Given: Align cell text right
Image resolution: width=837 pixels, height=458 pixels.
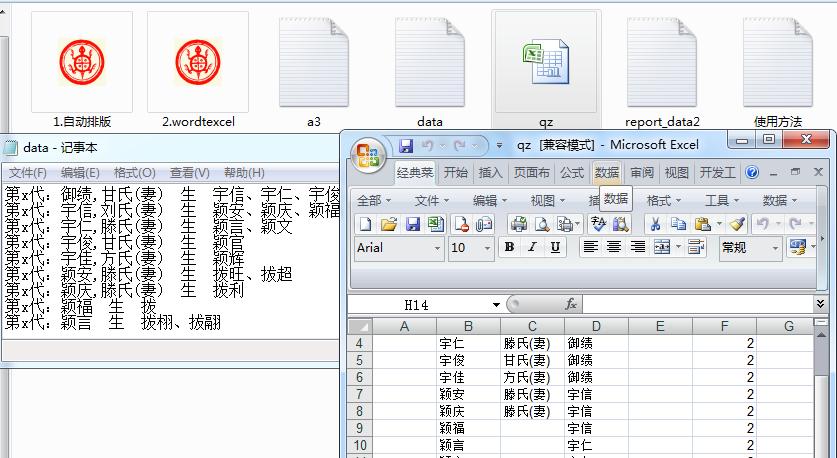Looking at the screenshot, I should (637, 247).
